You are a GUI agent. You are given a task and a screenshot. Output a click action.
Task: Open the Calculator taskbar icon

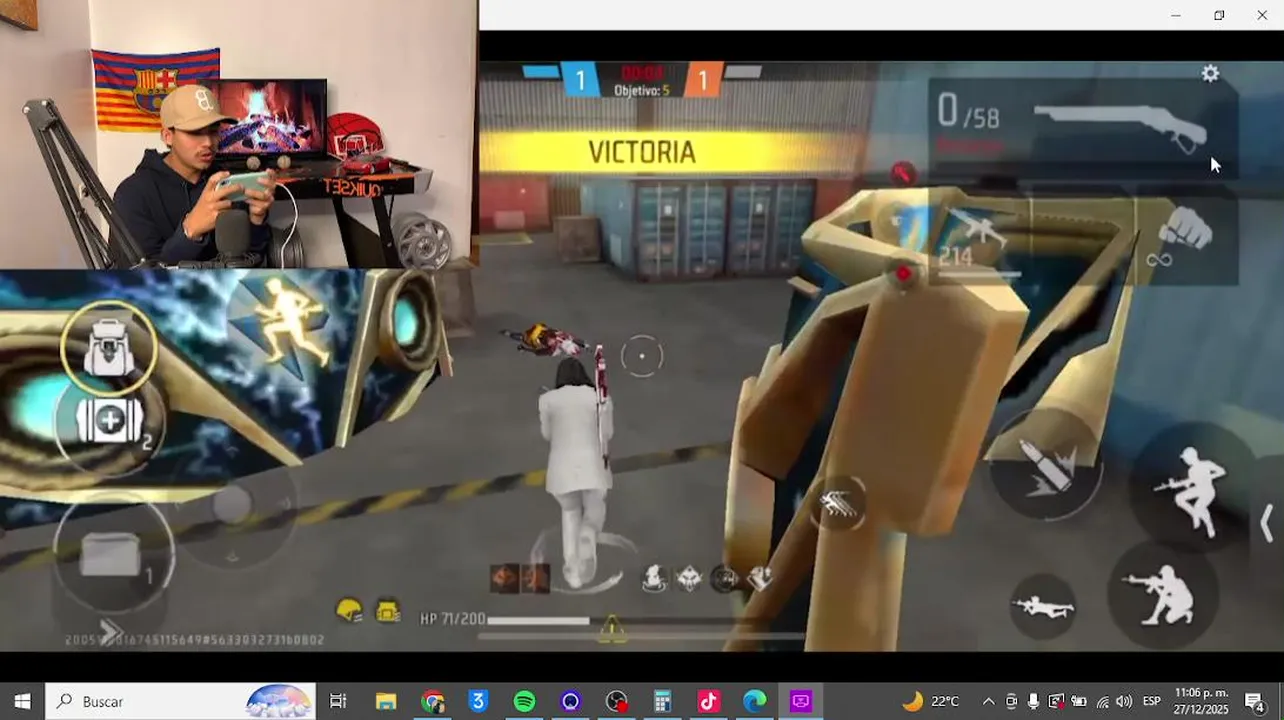click(662, 701)
